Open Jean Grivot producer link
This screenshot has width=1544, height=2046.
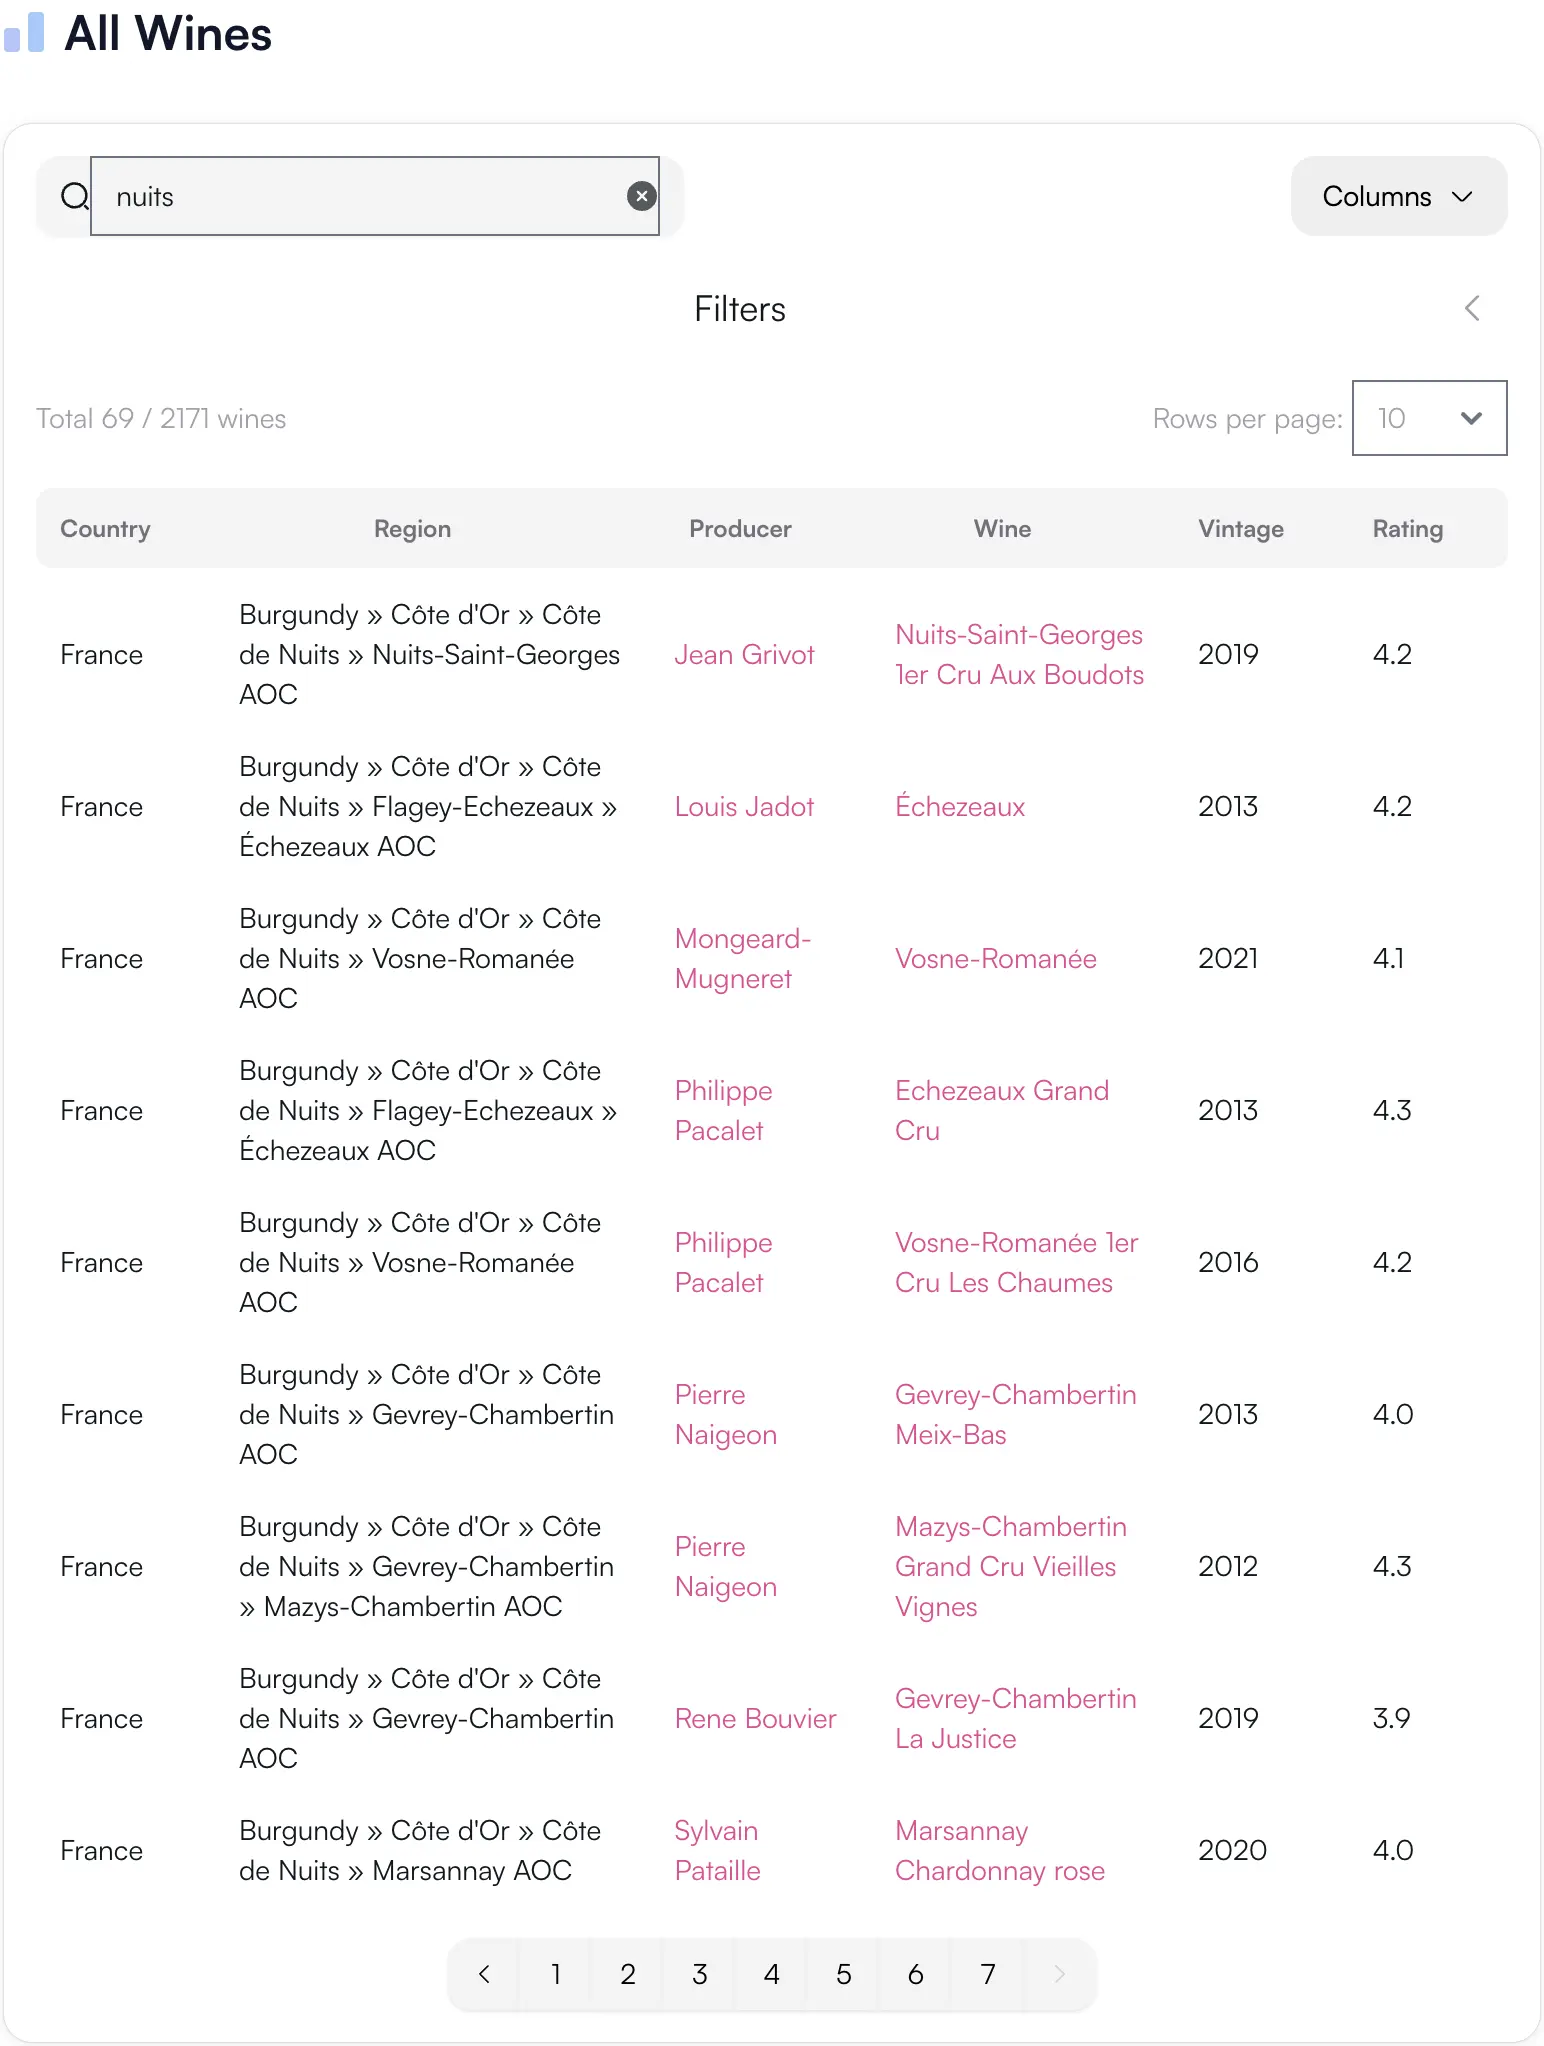(x=744, y=655)
